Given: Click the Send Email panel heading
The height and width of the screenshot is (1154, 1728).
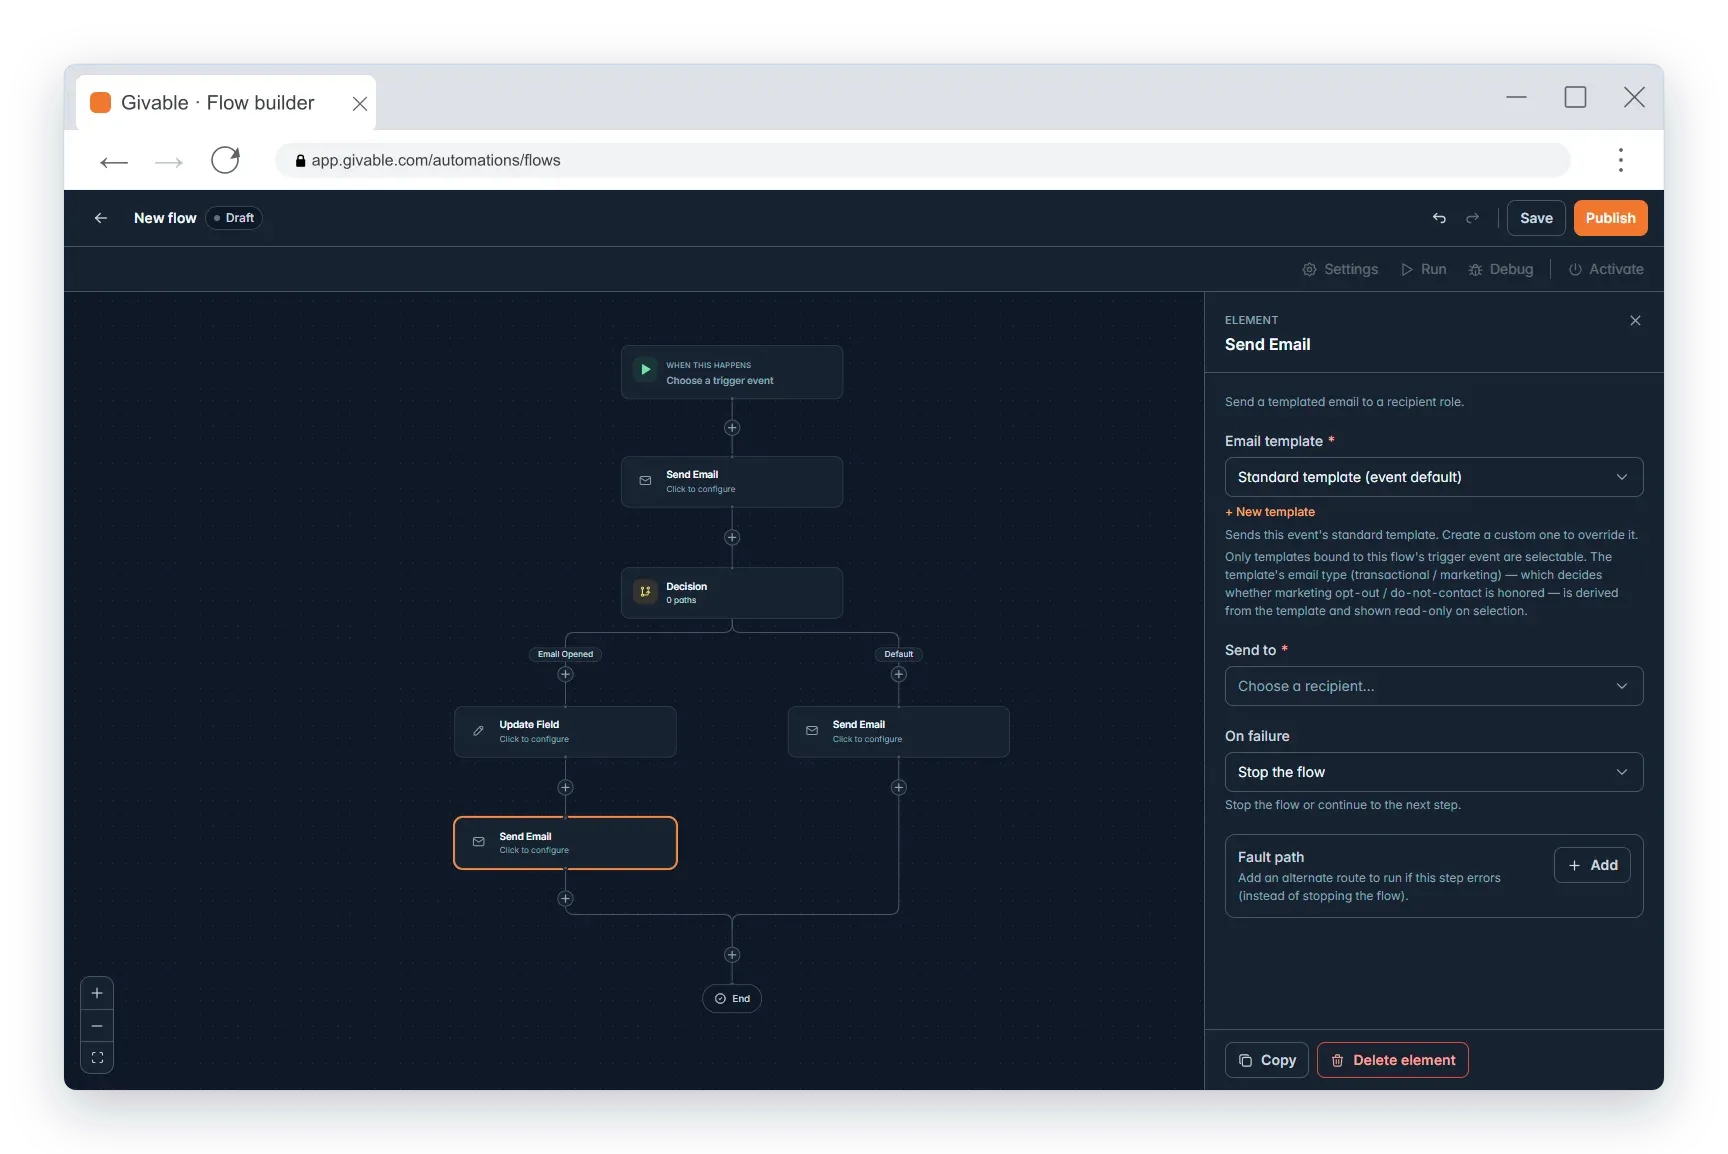Looking at the screenshot, I should 1267,344.
